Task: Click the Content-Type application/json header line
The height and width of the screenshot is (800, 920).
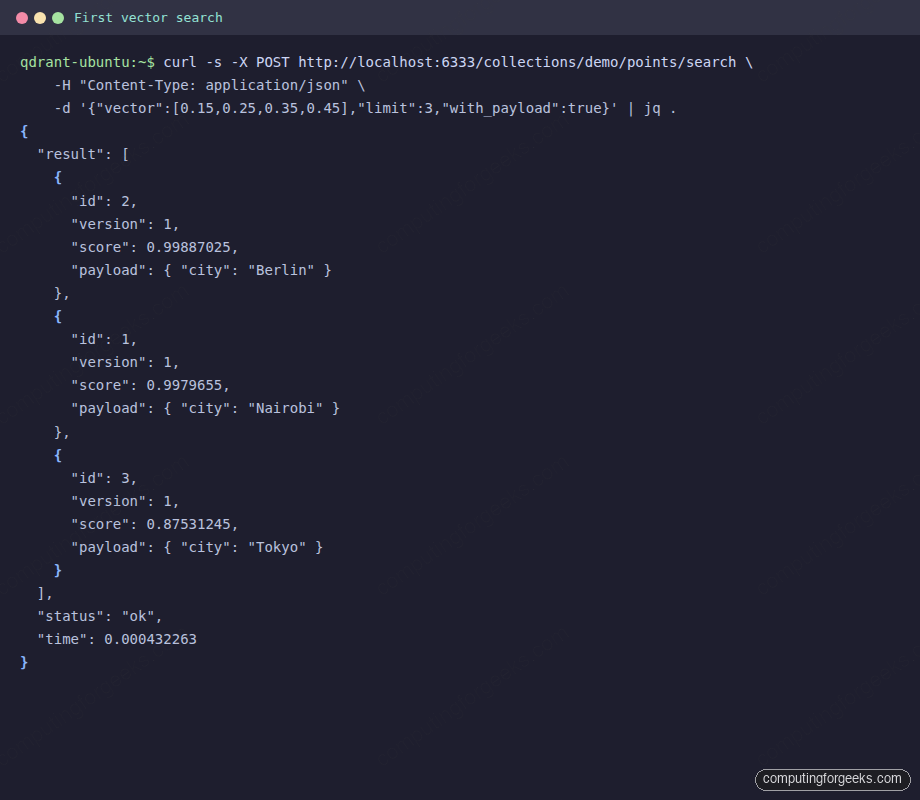Action: (x=209, y=86)
